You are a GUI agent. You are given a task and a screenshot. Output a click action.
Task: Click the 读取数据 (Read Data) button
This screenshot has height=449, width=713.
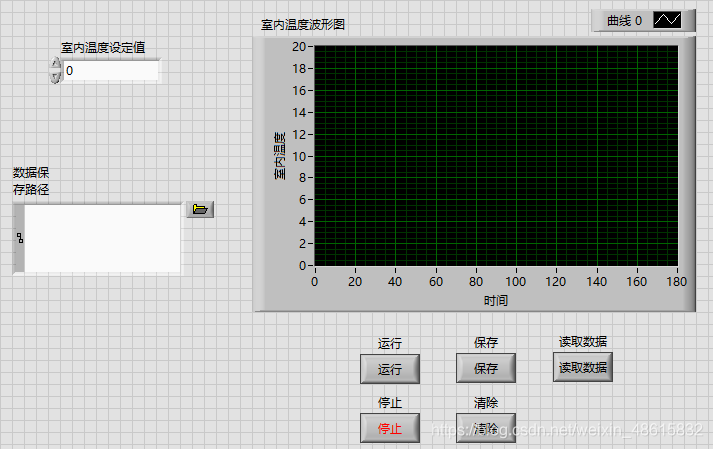(582, 367)
